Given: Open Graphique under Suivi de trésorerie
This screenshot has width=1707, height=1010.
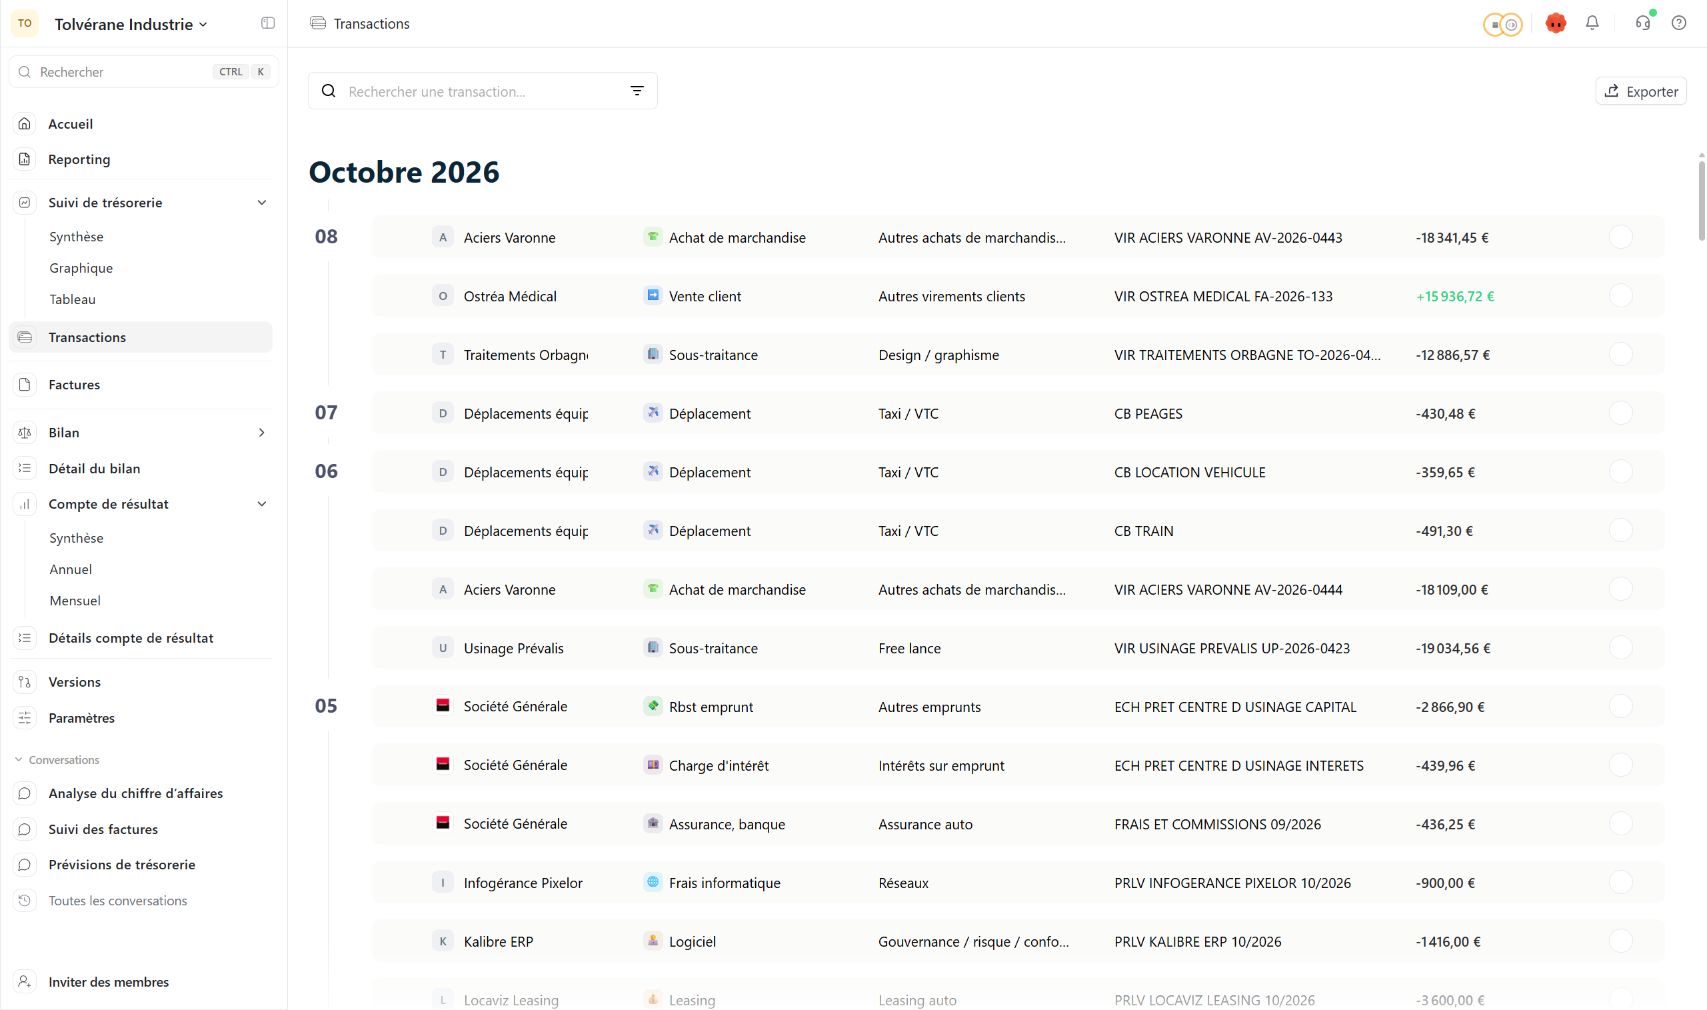Looking at the screenshot, I should coord(81,268).
